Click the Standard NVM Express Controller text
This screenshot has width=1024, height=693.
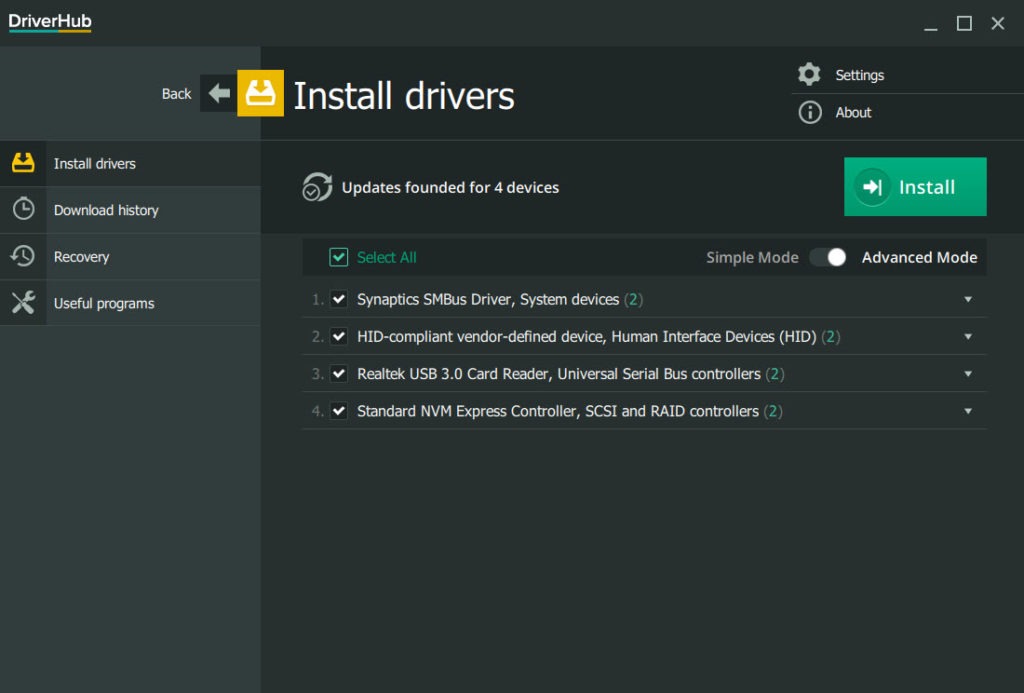(x=558, y=411)
